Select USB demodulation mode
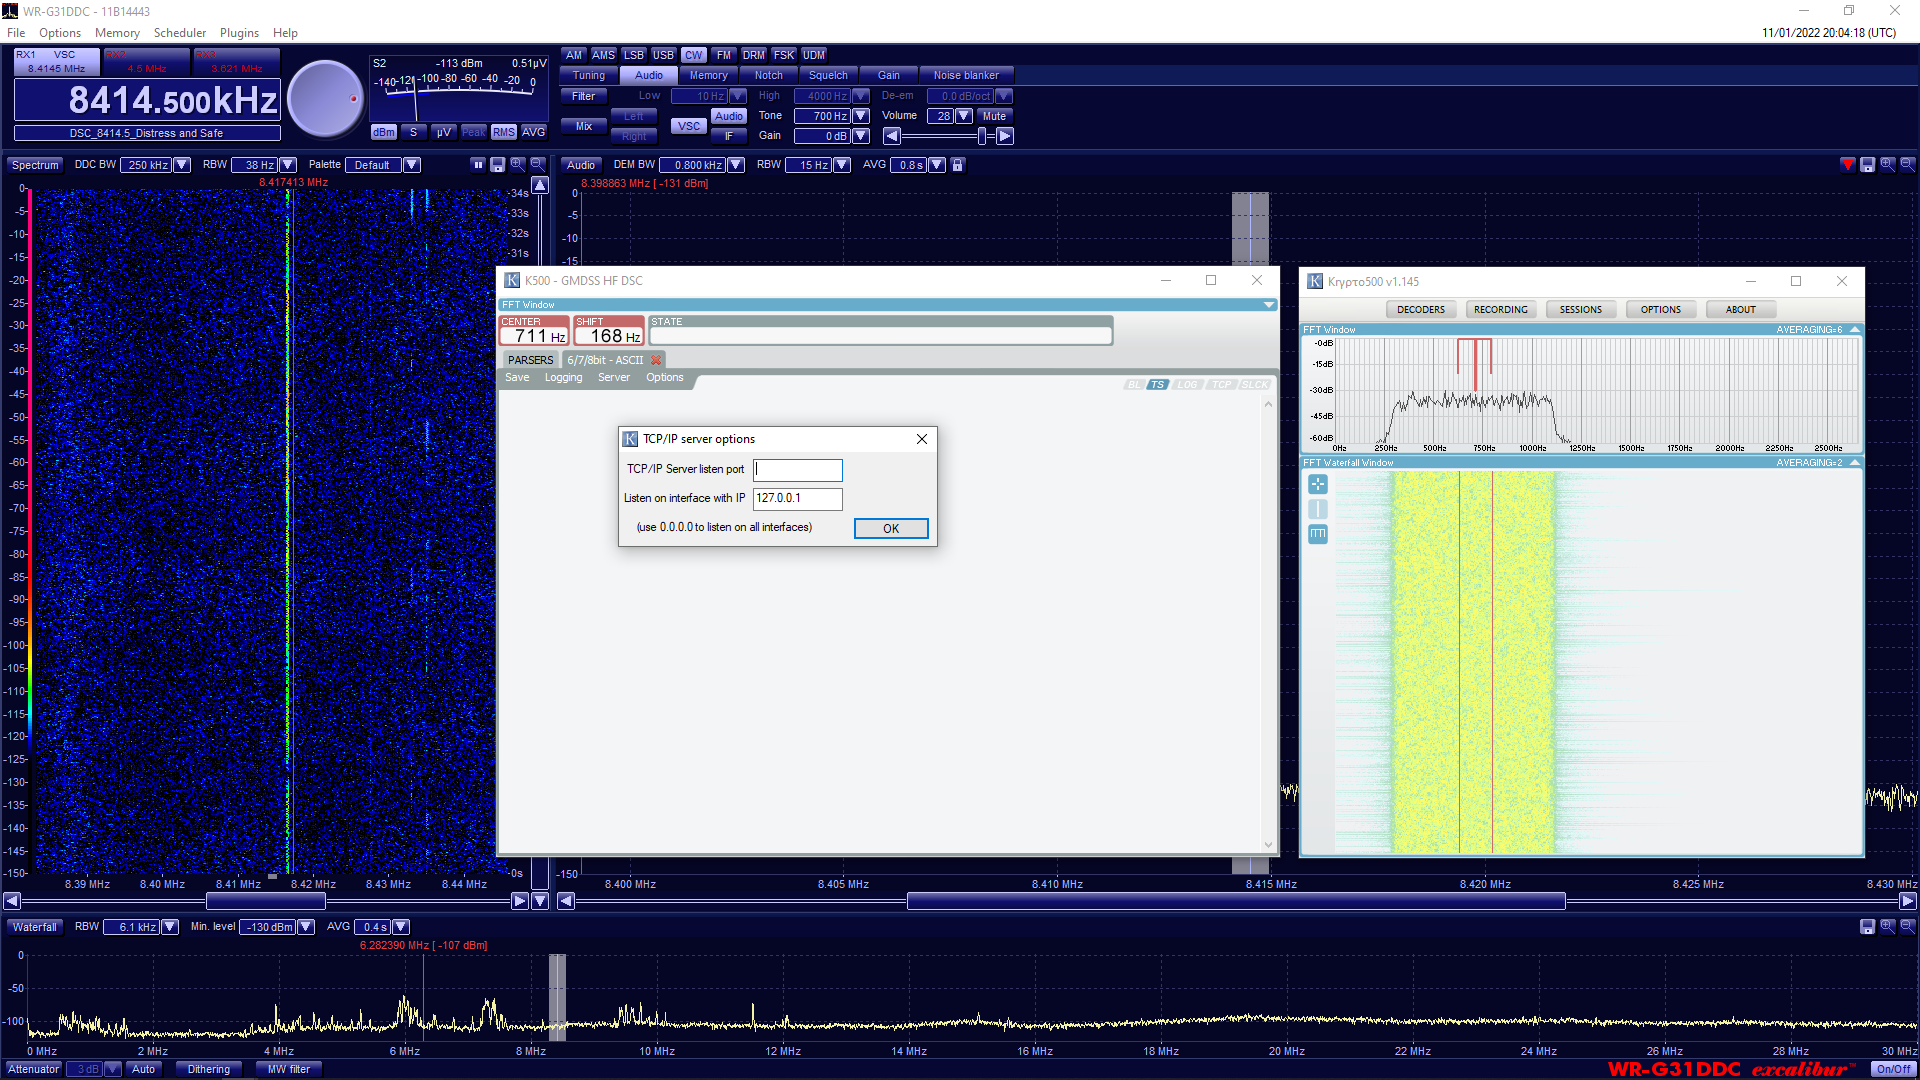 (663, 55)
